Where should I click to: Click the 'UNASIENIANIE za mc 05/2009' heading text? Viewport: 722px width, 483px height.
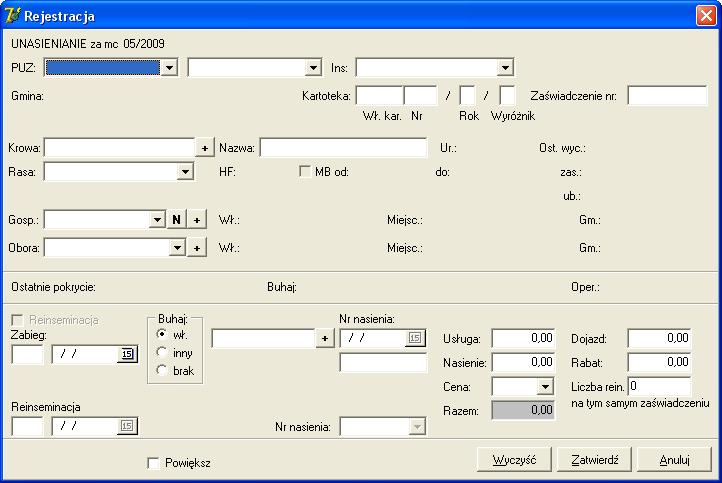coord(88,44)
